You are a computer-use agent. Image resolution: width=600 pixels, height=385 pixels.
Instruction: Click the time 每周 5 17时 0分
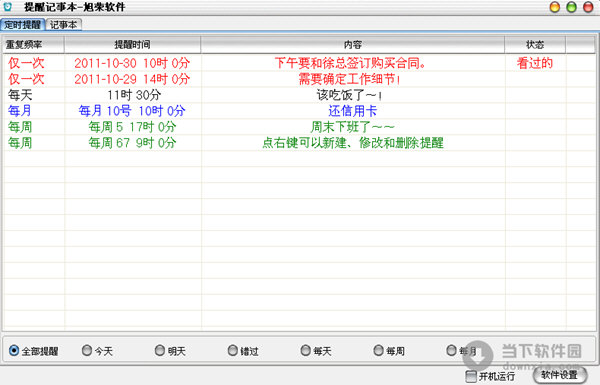tap(132, 127)
